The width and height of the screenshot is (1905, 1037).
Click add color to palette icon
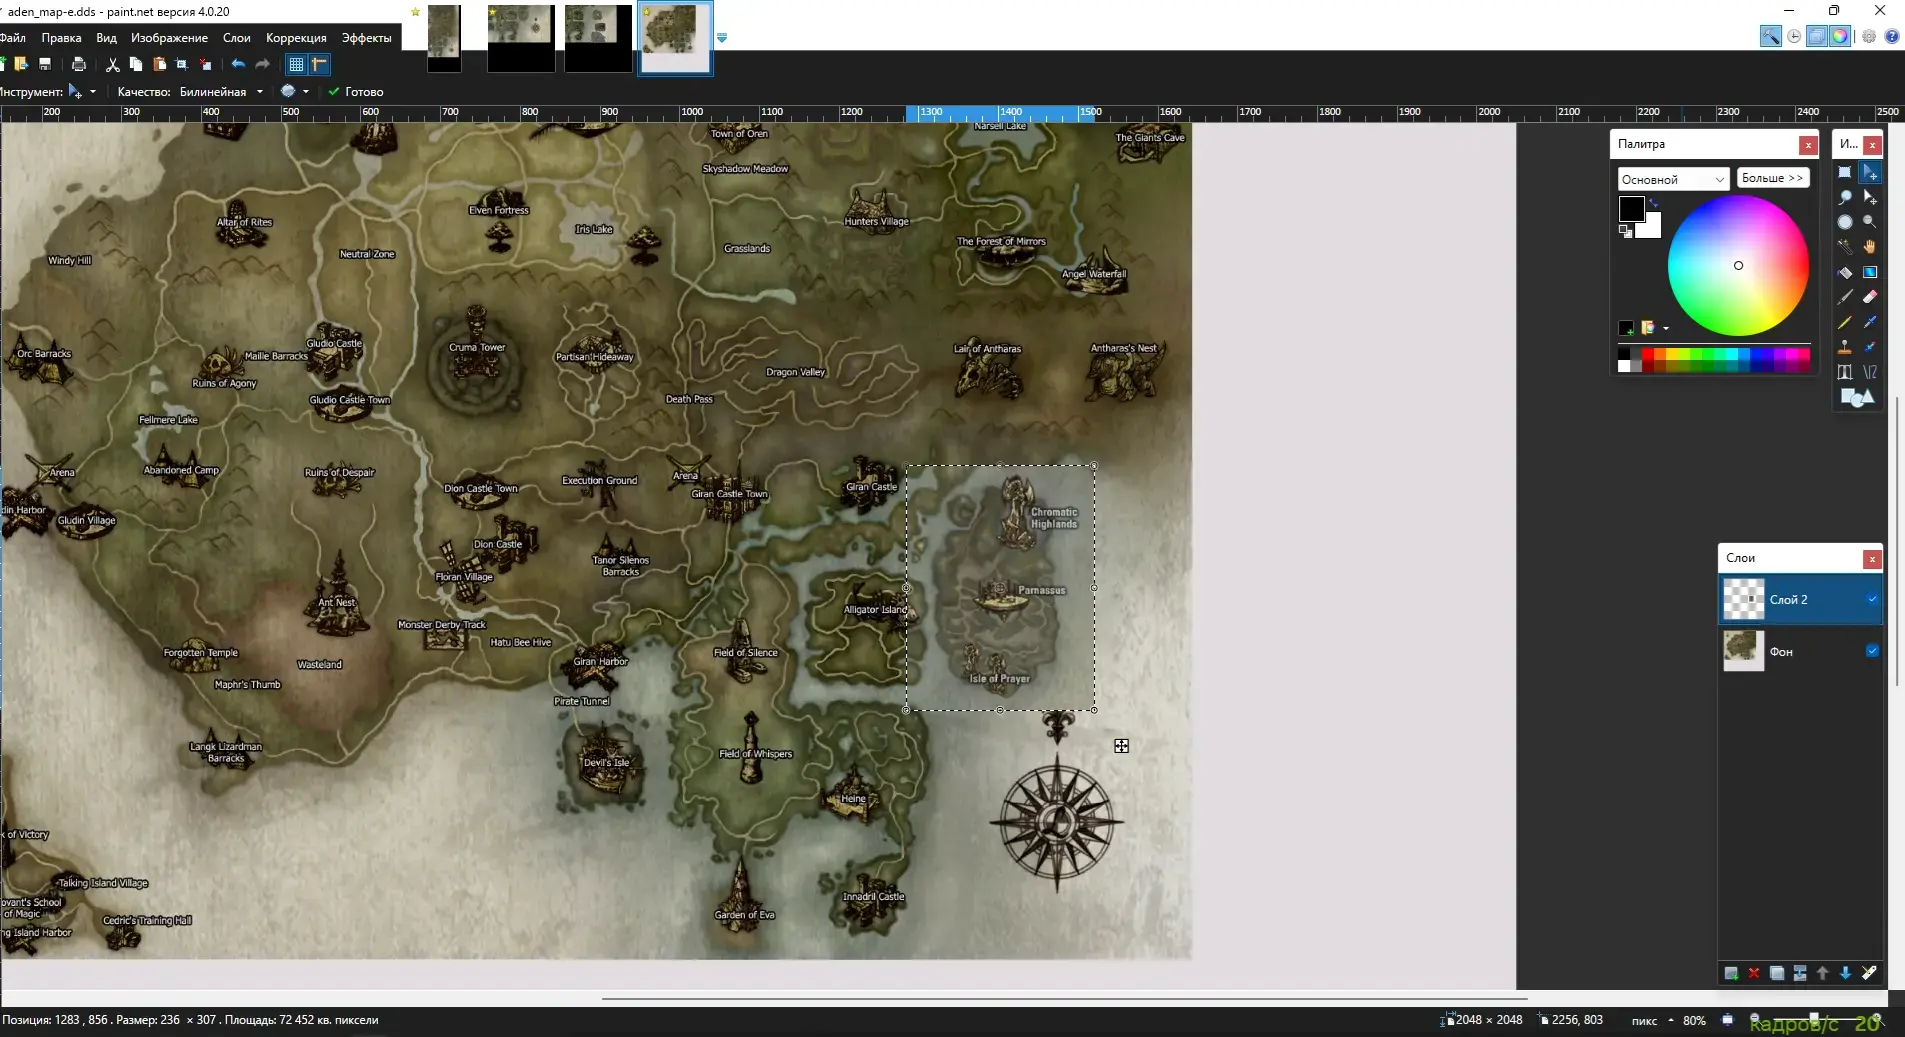click(x=1627, y=328)
